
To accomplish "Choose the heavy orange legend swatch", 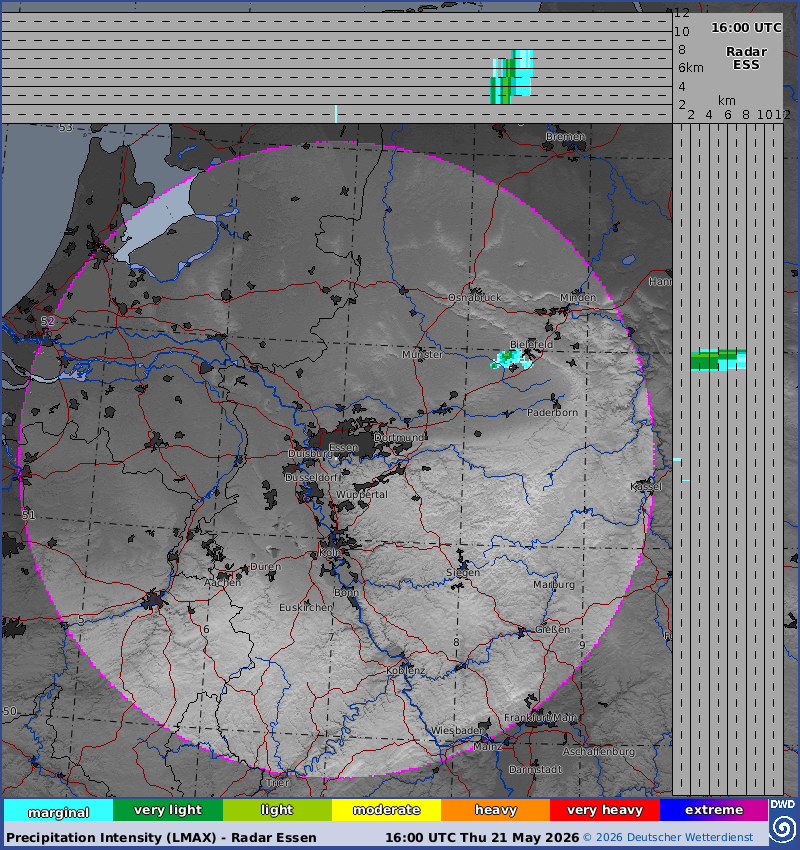I will pos(496,810).
